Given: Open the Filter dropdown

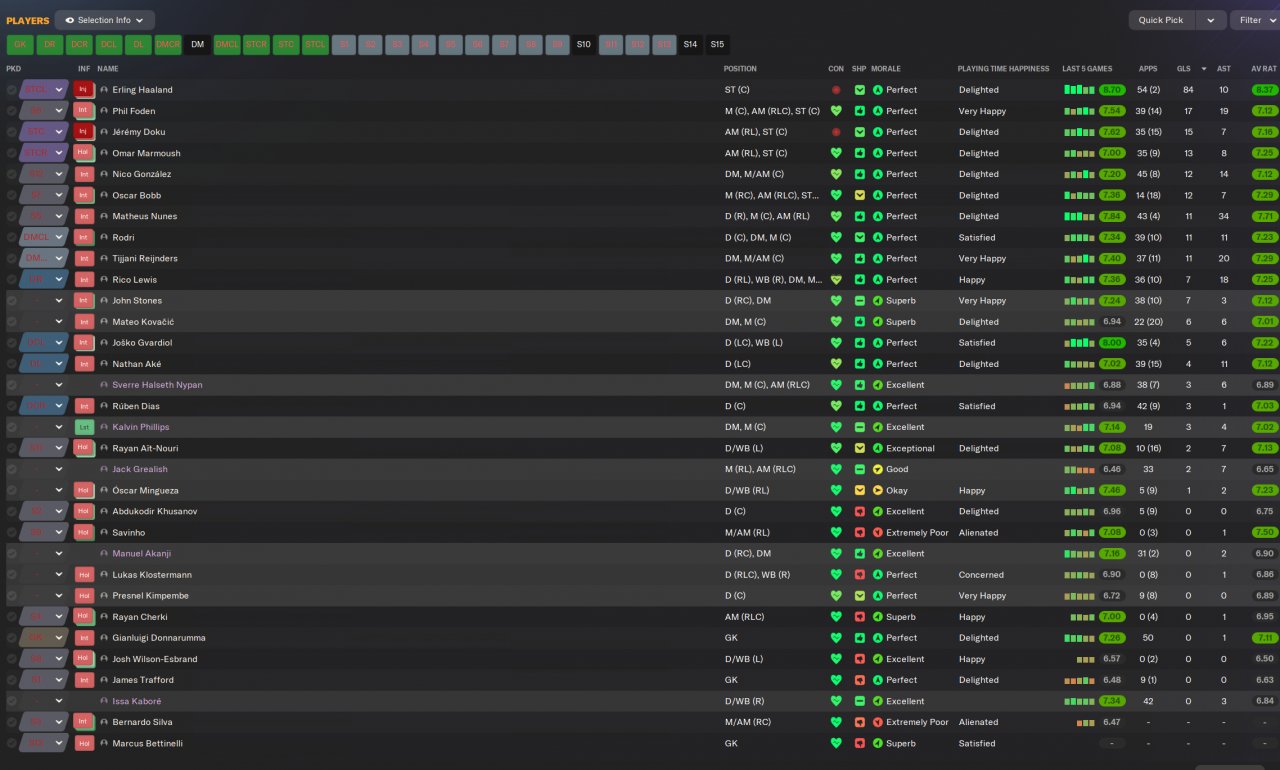Looking at the screenshot, I should click(1255, 20).
